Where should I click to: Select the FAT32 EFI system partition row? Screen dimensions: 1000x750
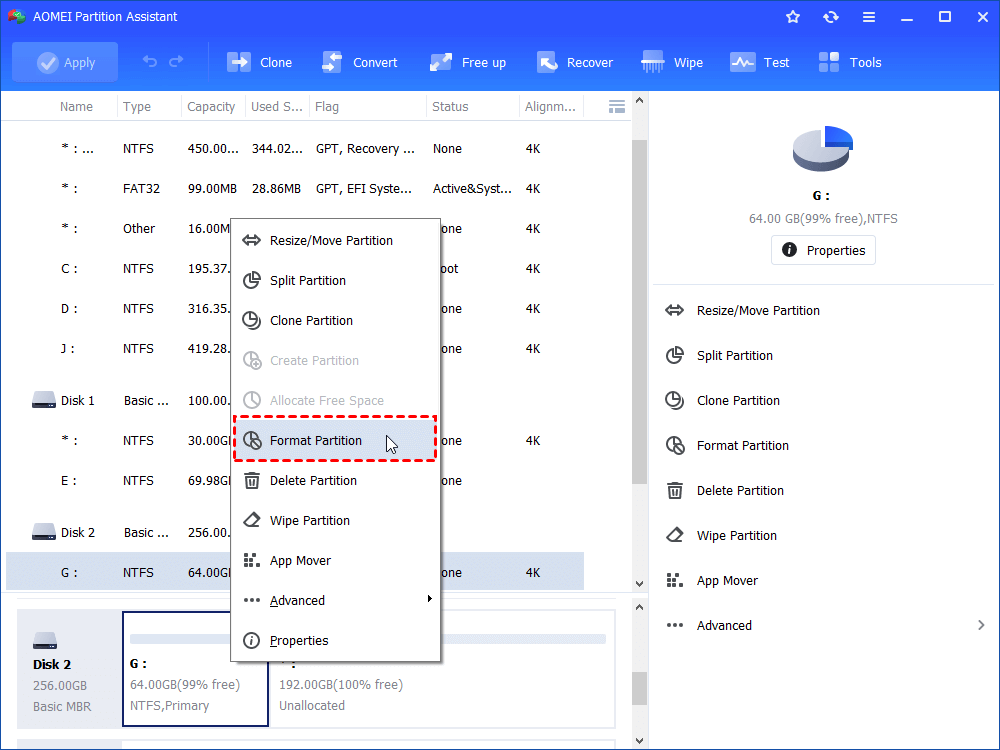click(295, 188)
